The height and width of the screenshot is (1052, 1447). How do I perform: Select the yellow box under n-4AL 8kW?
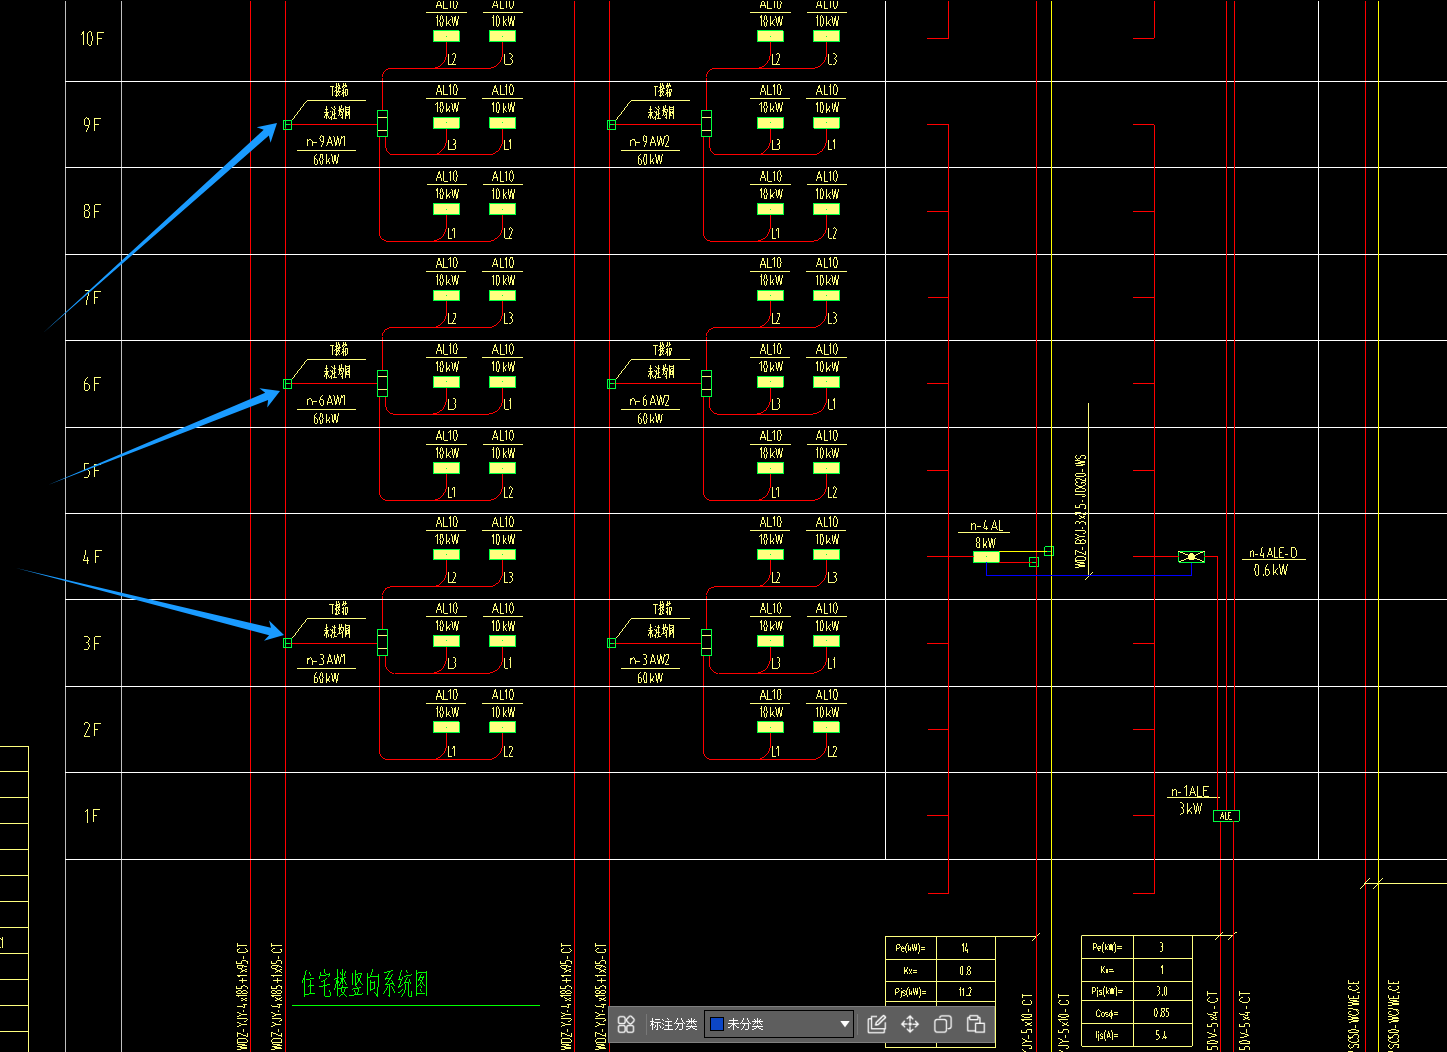[x=986, y=557]
